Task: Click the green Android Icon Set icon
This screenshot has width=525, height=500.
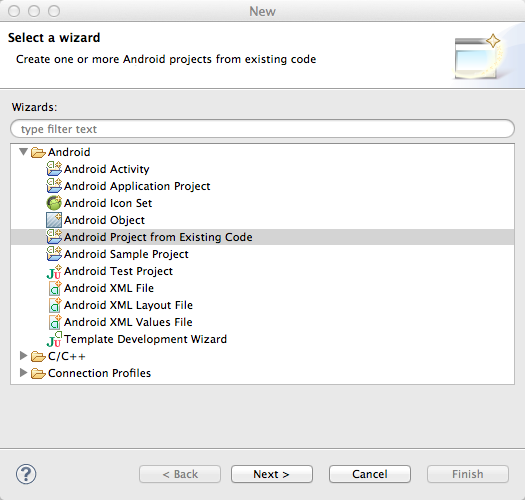Action: point(54,203)
